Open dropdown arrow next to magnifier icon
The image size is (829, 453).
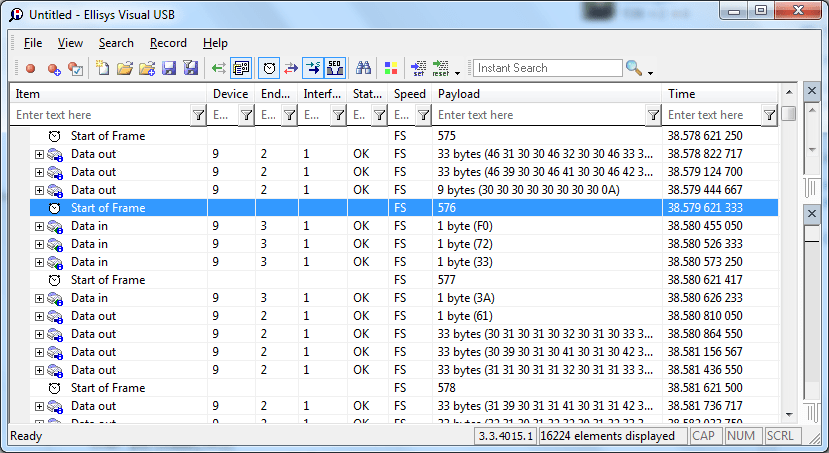coord(650,72)
